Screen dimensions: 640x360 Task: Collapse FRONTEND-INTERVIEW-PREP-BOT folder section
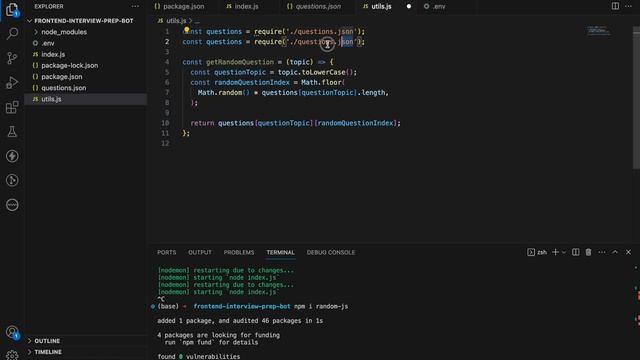pos(84,21)
